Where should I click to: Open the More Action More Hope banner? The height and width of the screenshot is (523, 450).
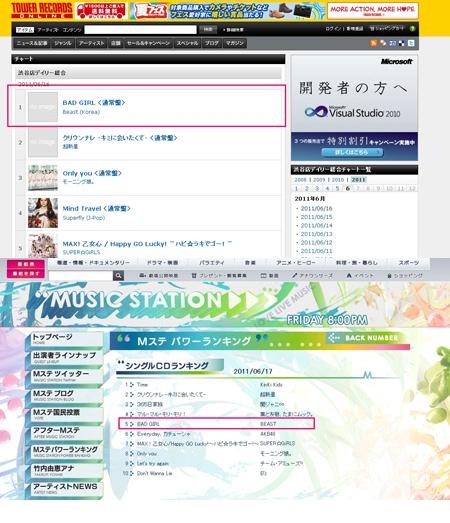coord(373,10)
